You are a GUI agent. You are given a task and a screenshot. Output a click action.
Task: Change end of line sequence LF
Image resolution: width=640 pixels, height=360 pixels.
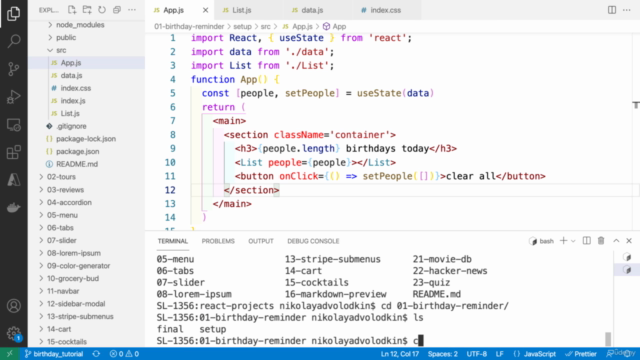tap(499, 354)
